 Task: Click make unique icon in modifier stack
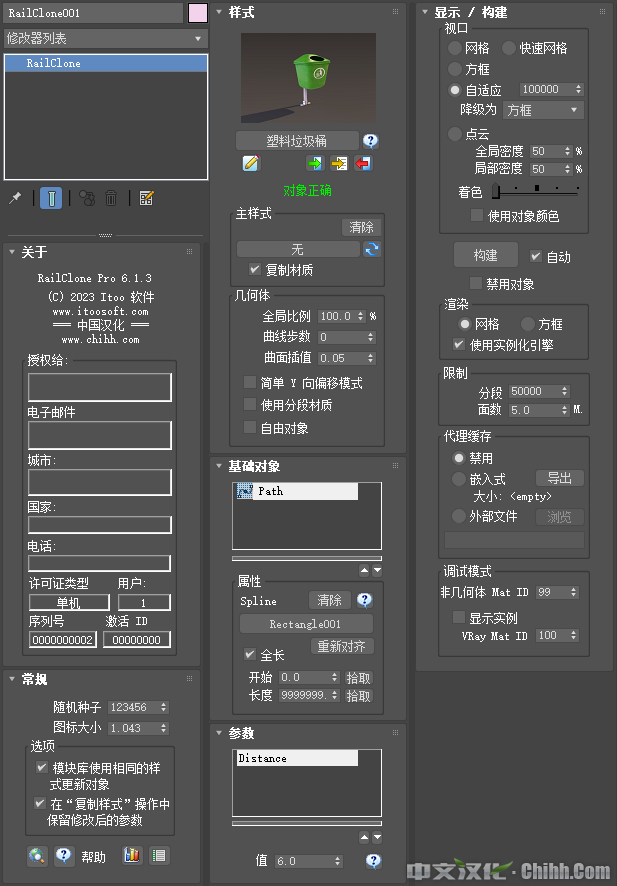pyautogui.click(x=86, y=198)
